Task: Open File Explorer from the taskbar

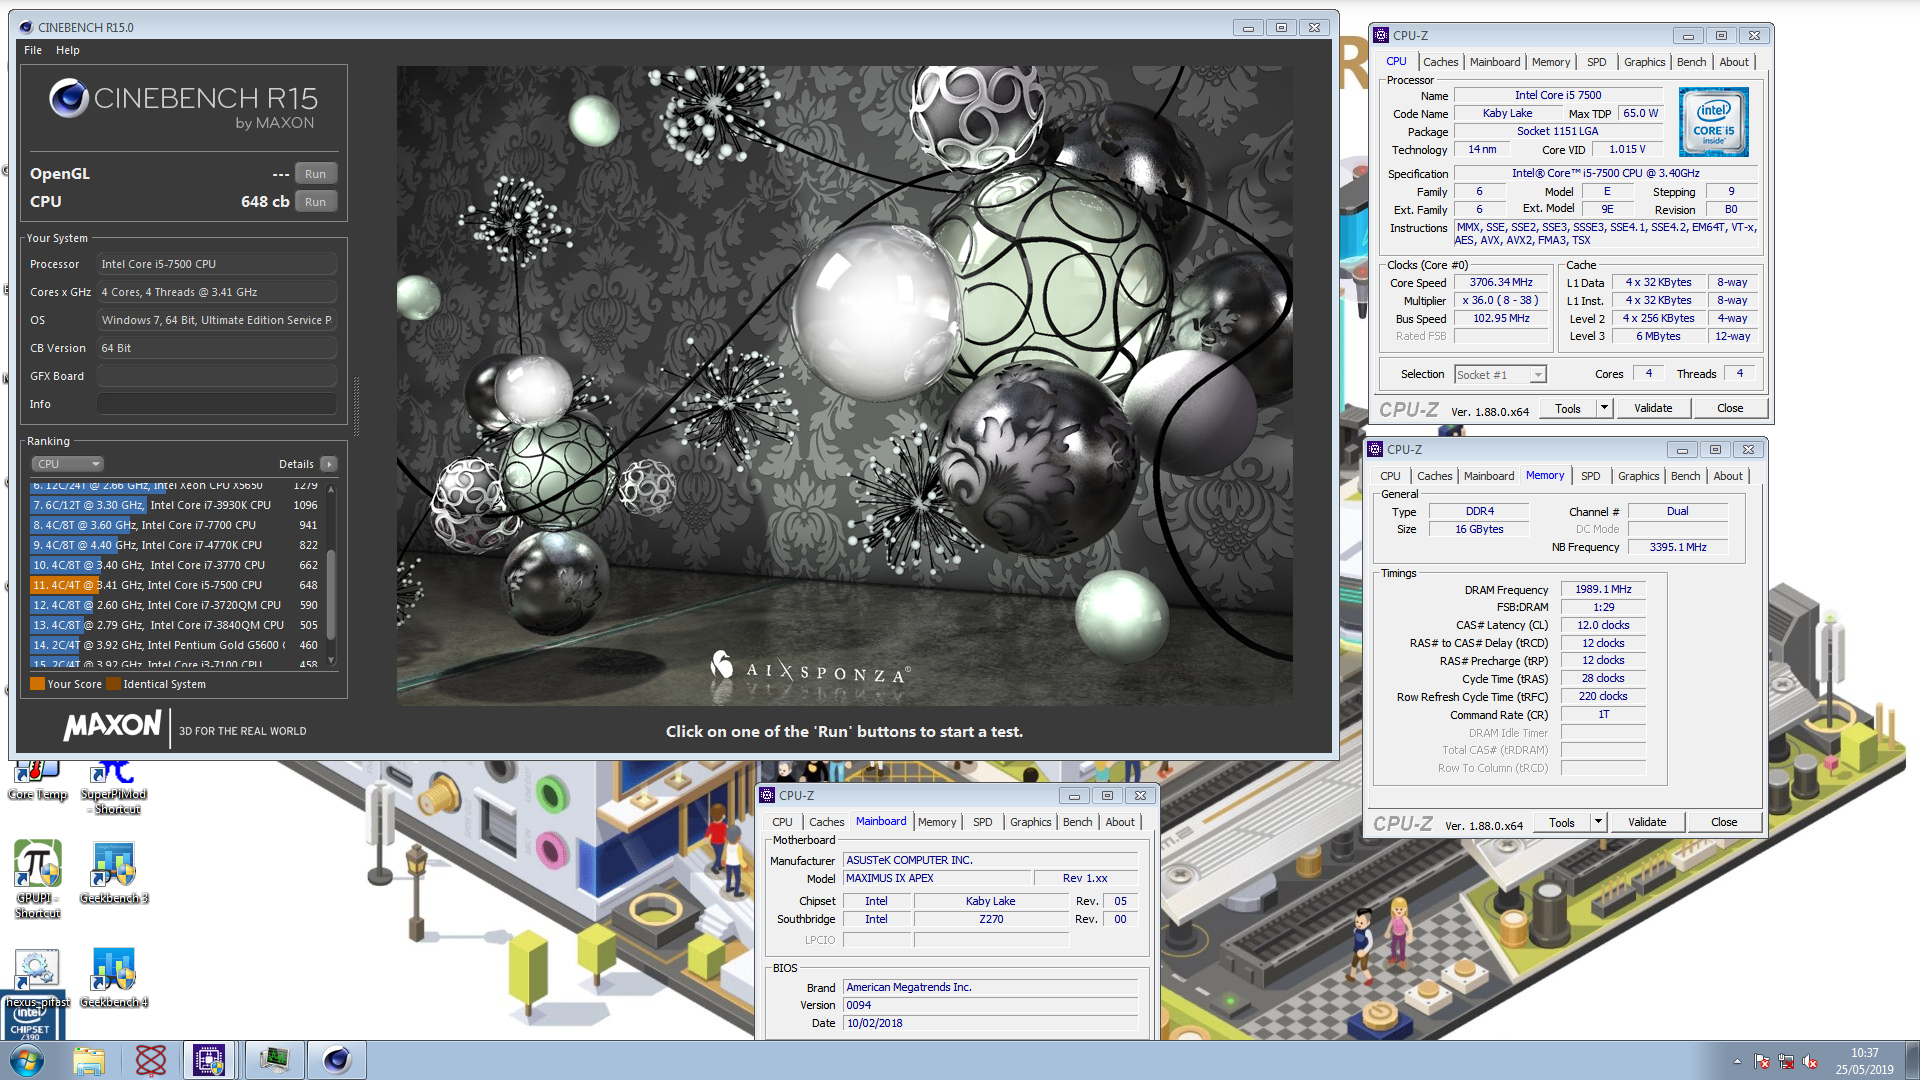Action: coord(89,1060)
